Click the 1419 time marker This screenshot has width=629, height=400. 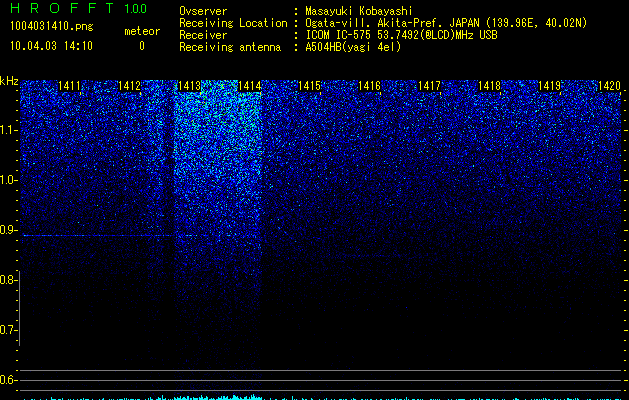[x=550, y=85]
